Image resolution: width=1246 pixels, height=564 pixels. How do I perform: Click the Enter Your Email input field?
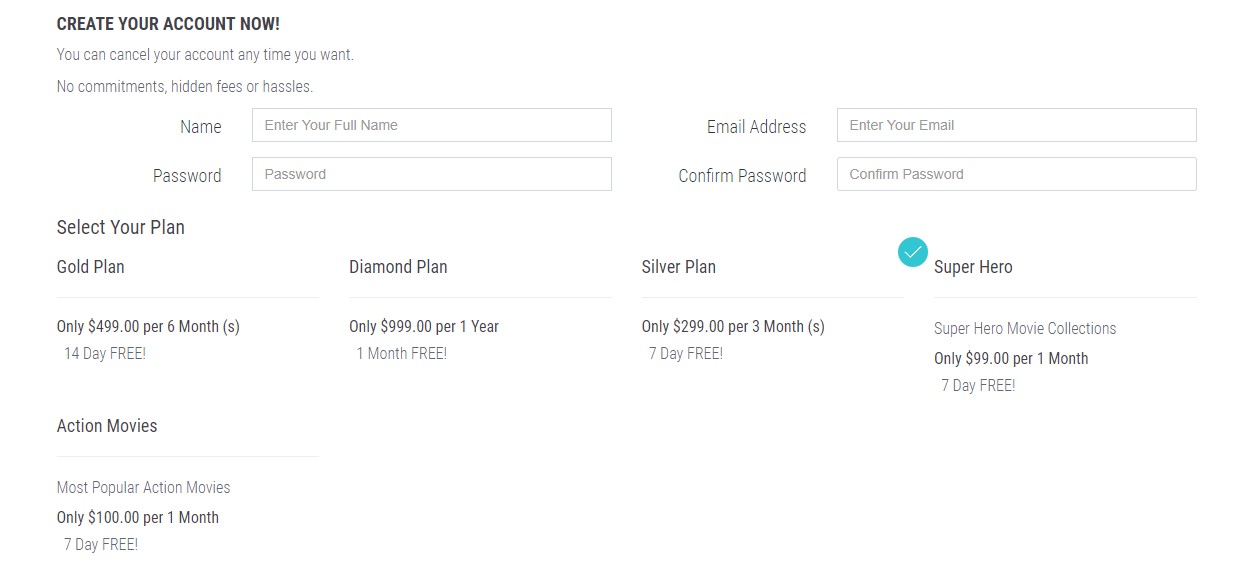[x=1016, y=125]
